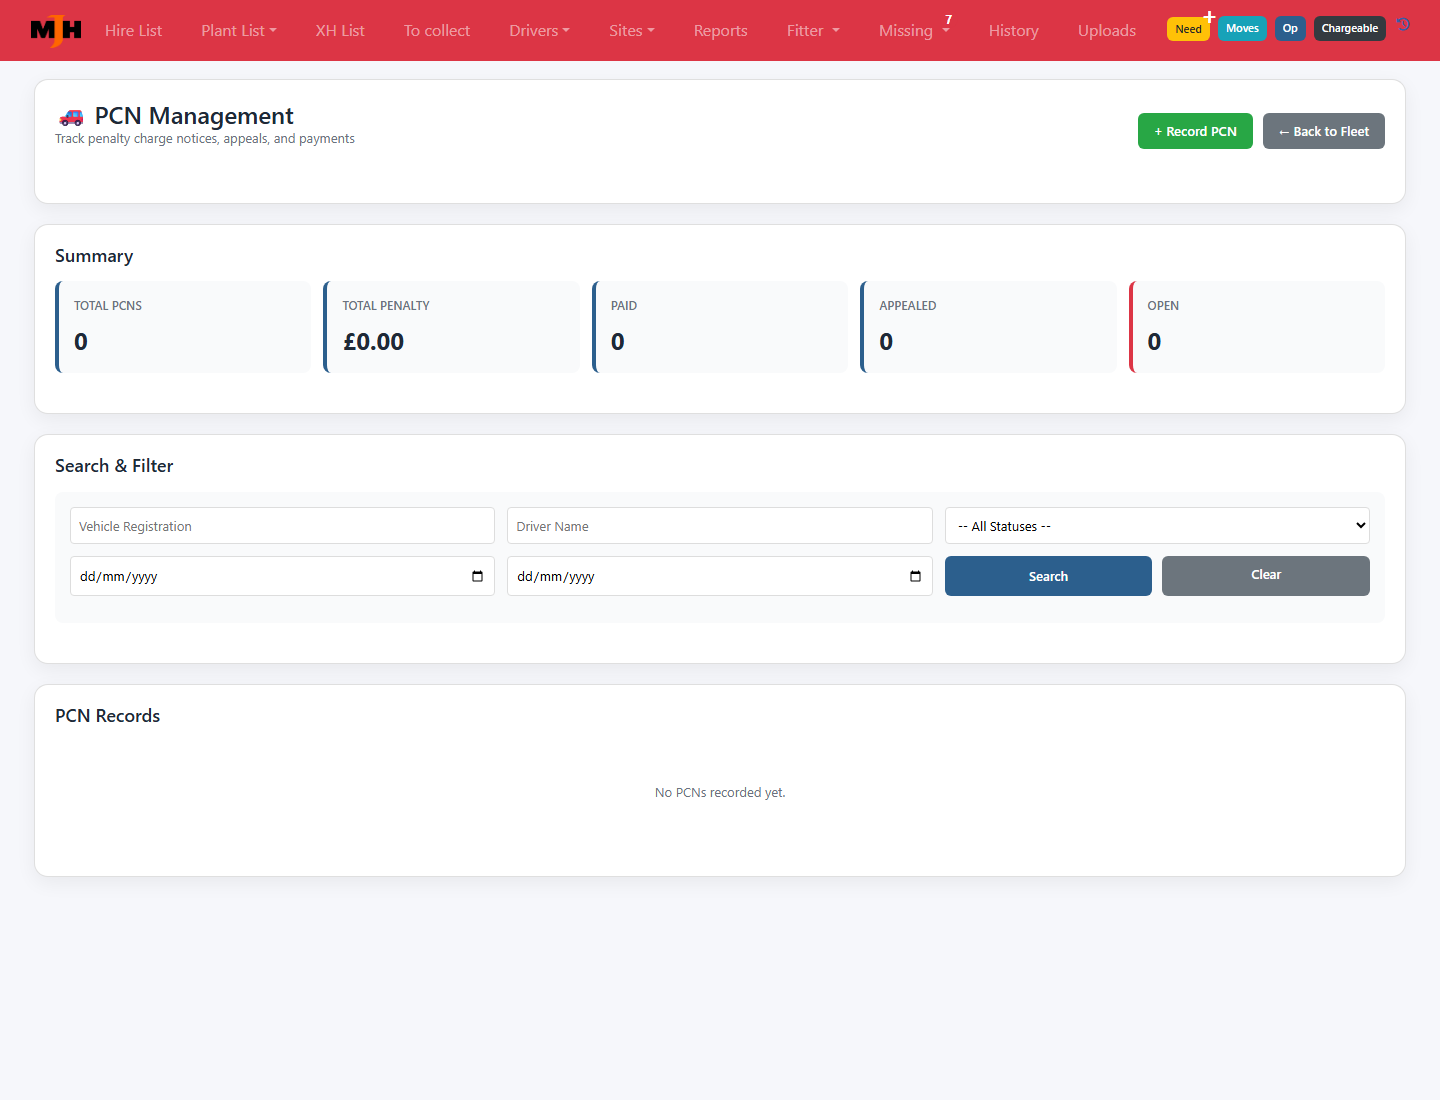Expand the Drivers dropdown menu
The width and height of the screenshot is (1440, 1100).
[x=539, y=31]
